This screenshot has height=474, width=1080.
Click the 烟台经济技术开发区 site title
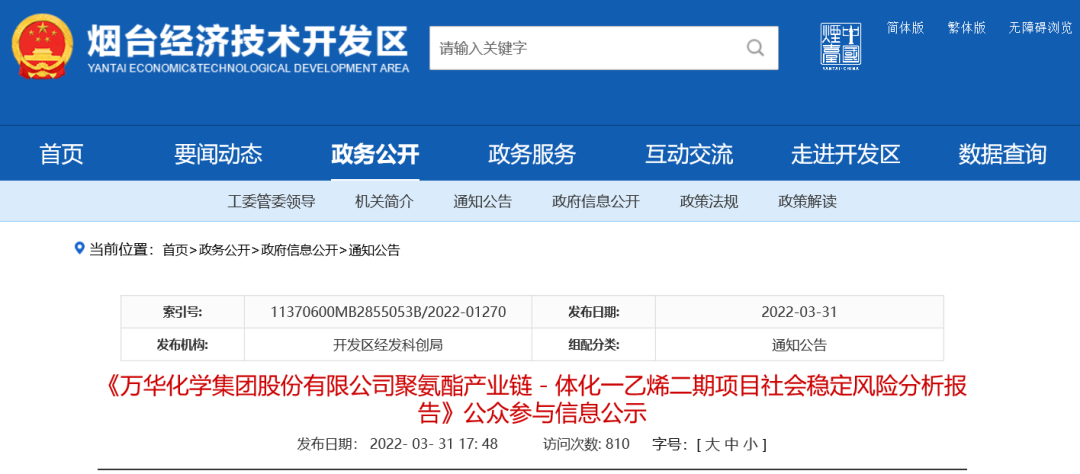[248, 42]
